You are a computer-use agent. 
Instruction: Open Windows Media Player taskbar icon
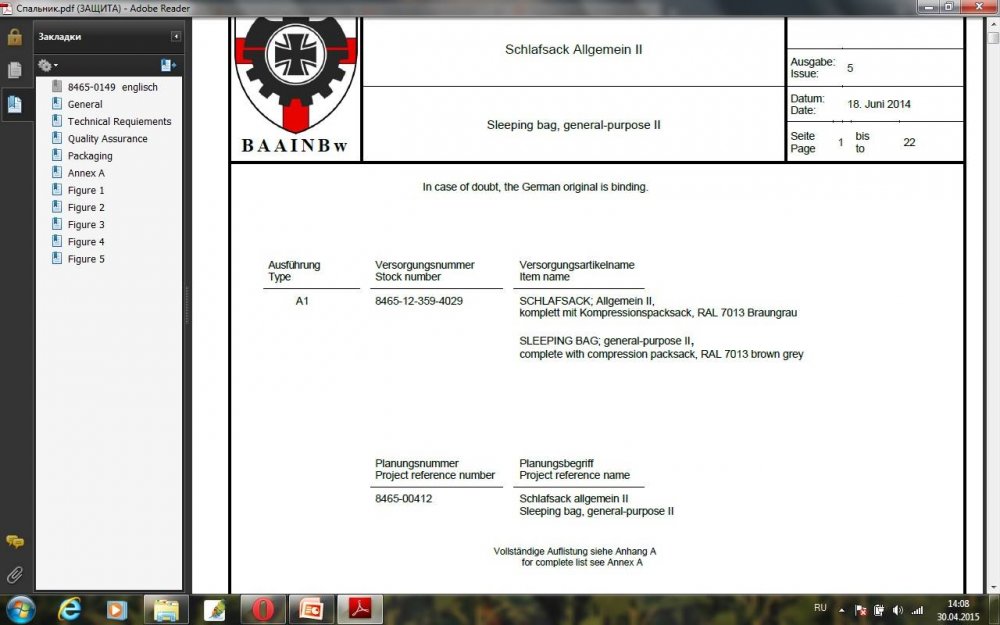[x=116, y=610]
